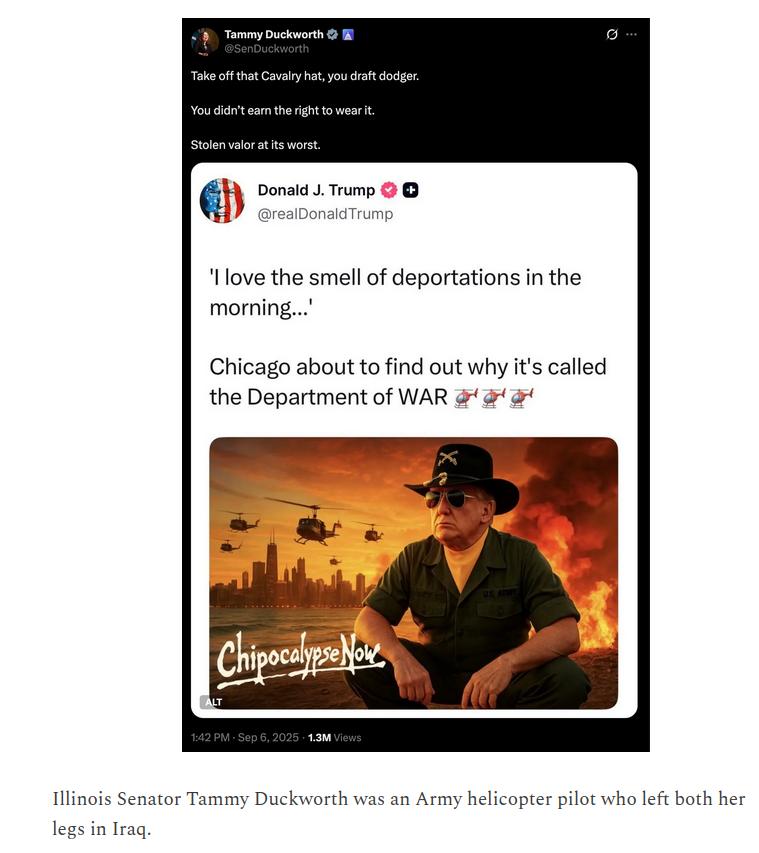Open the @SenDuckworth handle link

pos(266,48)
